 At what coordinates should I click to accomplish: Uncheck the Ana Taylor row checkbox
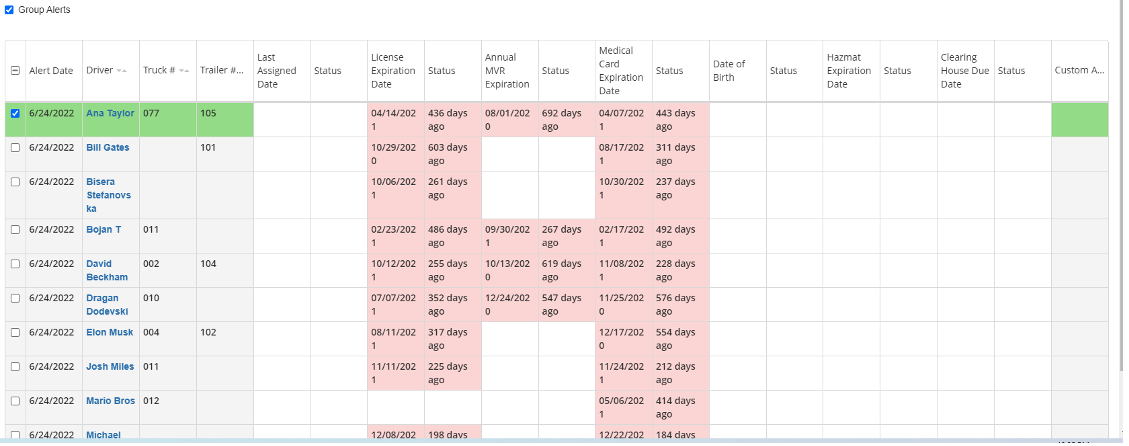(15, 113)
